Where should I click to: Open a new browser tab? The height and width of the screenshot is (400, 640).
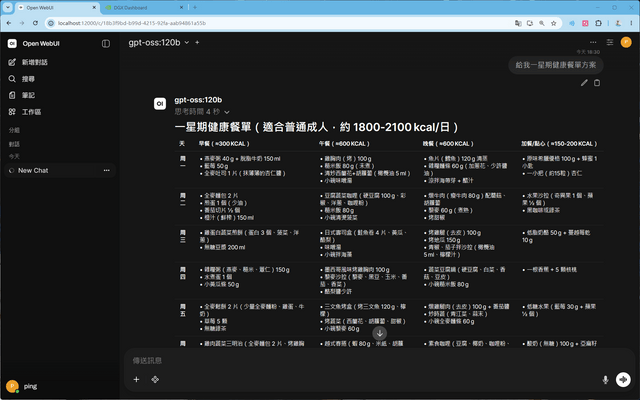pos(195,7)
